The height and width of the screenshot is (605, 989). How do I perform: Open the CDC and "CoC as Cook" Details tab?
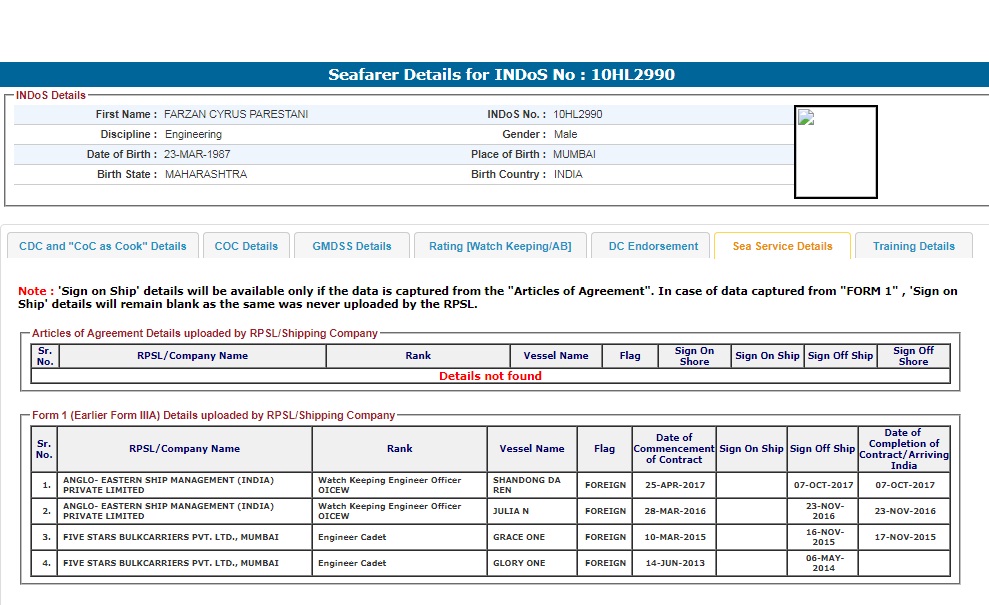click(x=103, y=246)
